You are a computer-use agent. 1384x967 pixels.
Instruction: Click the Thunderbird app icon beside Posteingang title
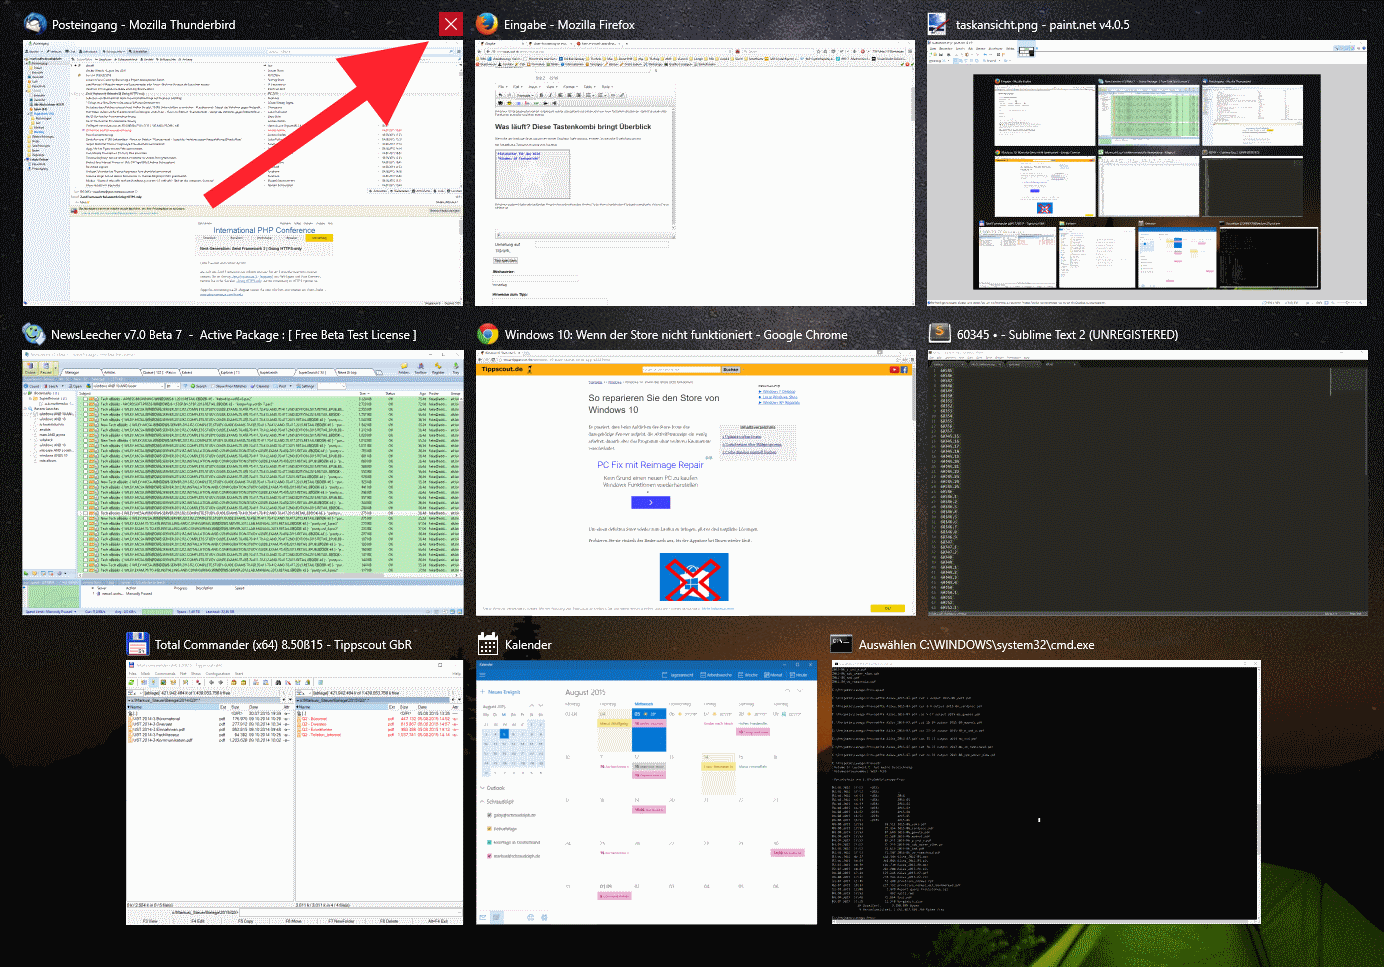(x=35, y=24)
